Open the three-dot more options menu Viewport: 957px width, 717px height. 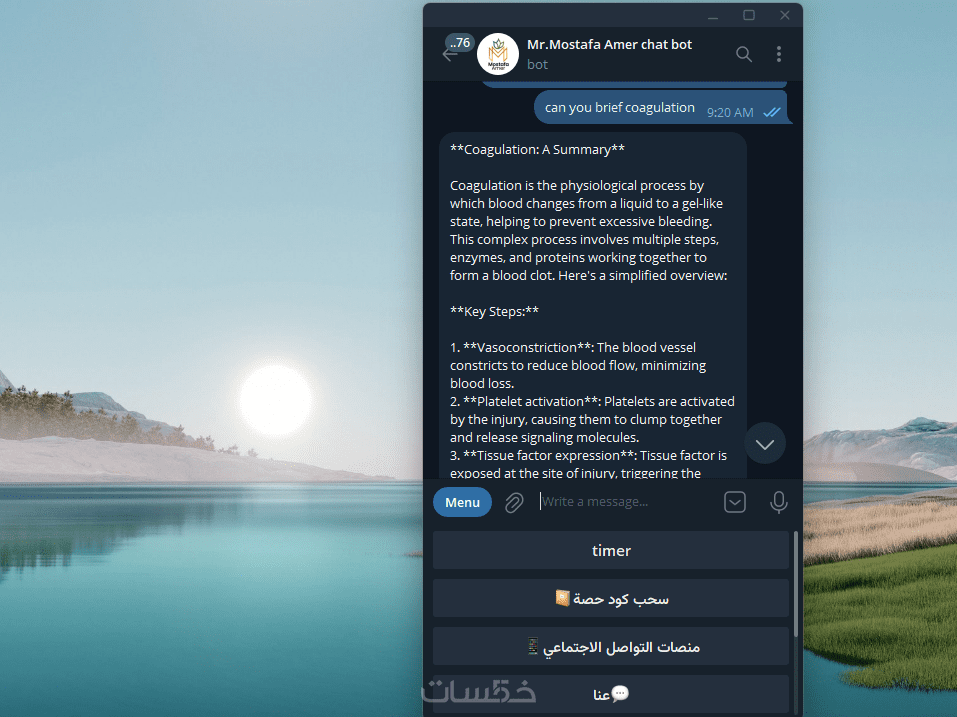[x=779, y=54]
